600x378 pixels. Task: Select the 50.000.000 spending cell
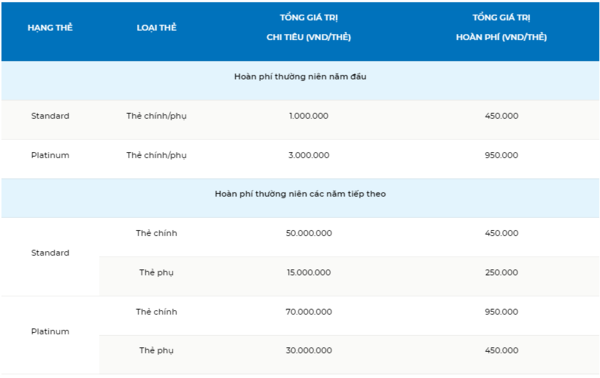[309, 233]
